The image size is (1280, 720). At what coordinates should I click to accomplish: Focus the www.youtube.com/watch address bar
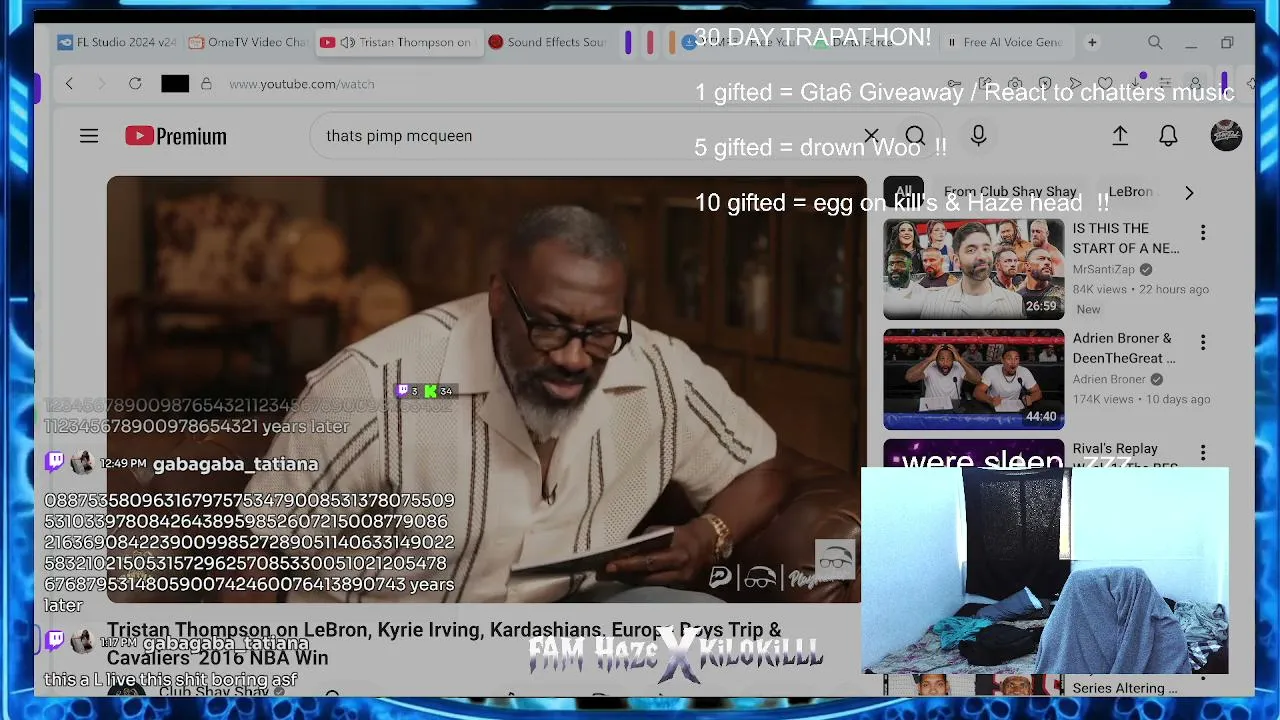coord(302,84)
